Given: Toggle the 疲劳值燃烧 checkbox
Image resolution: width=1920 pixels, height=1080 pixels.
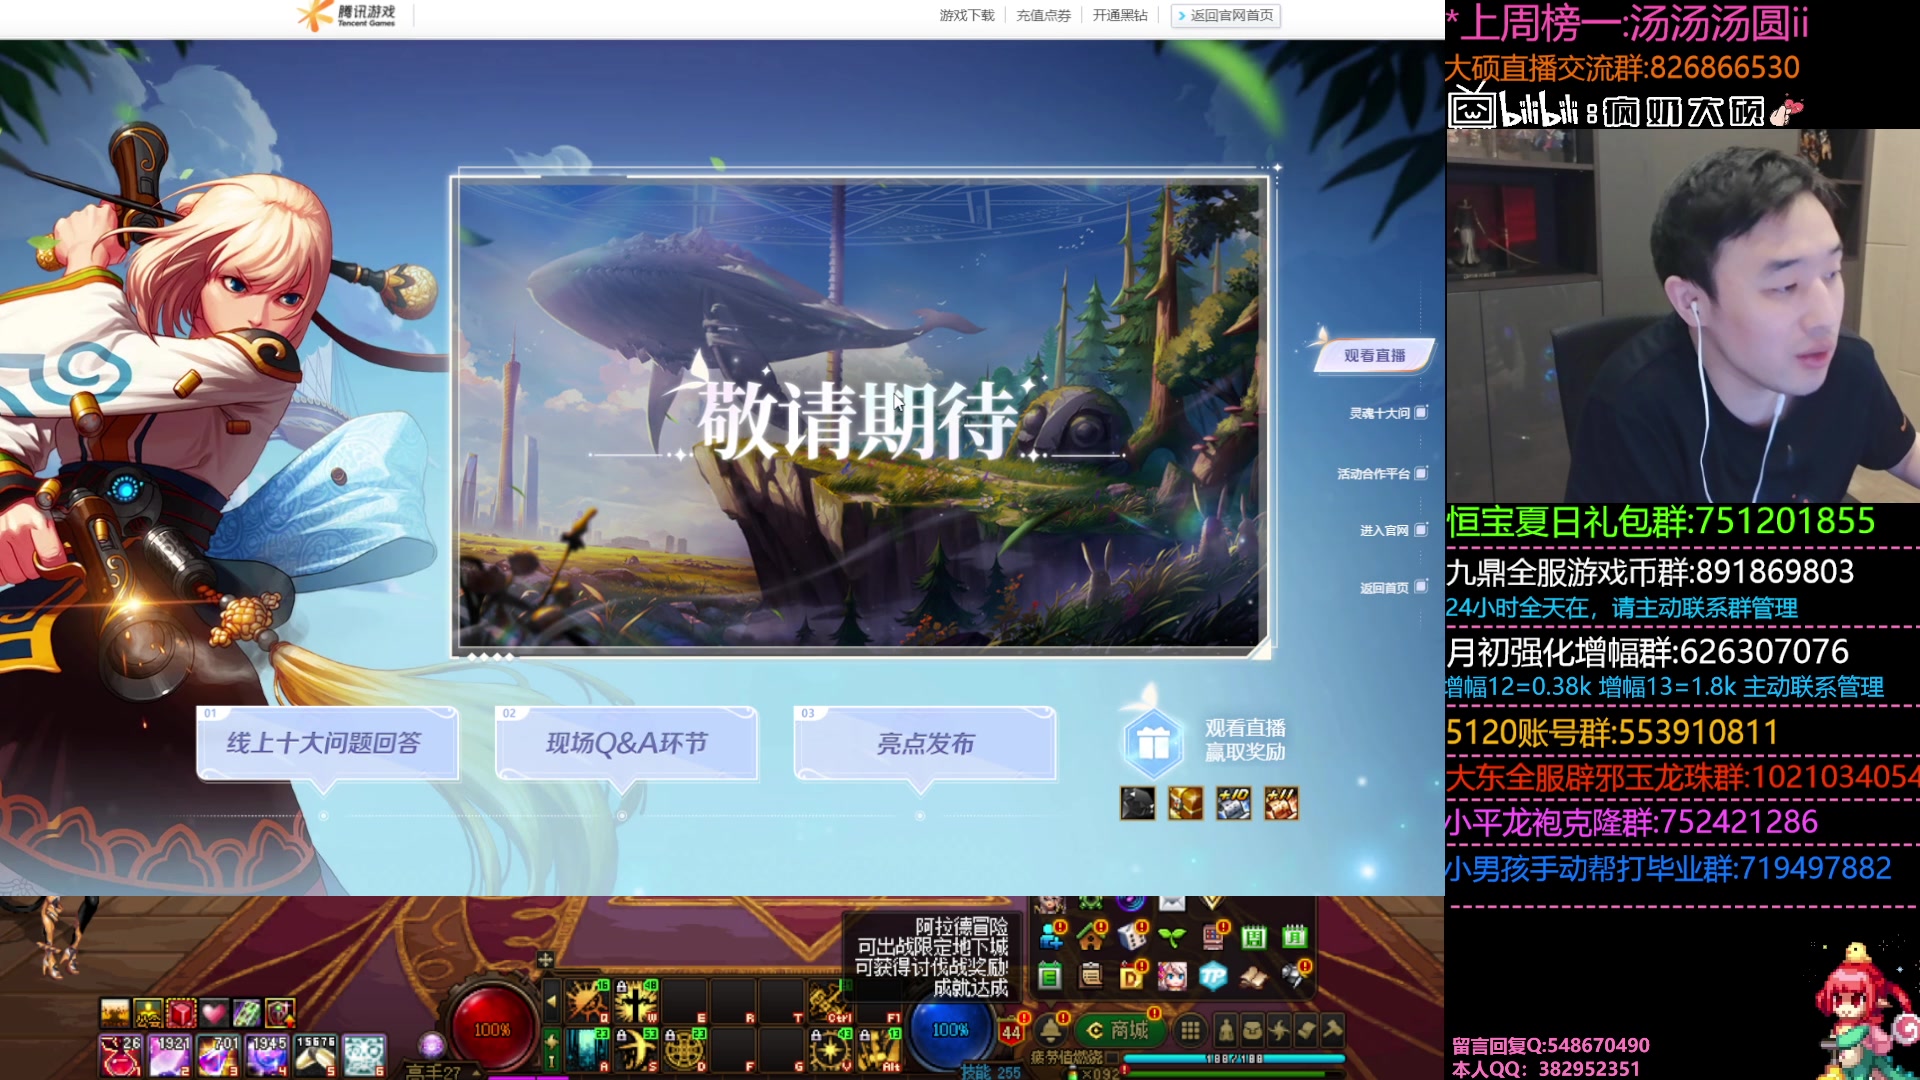Looking at the screenshot, I should [x=1112, y=1056].
